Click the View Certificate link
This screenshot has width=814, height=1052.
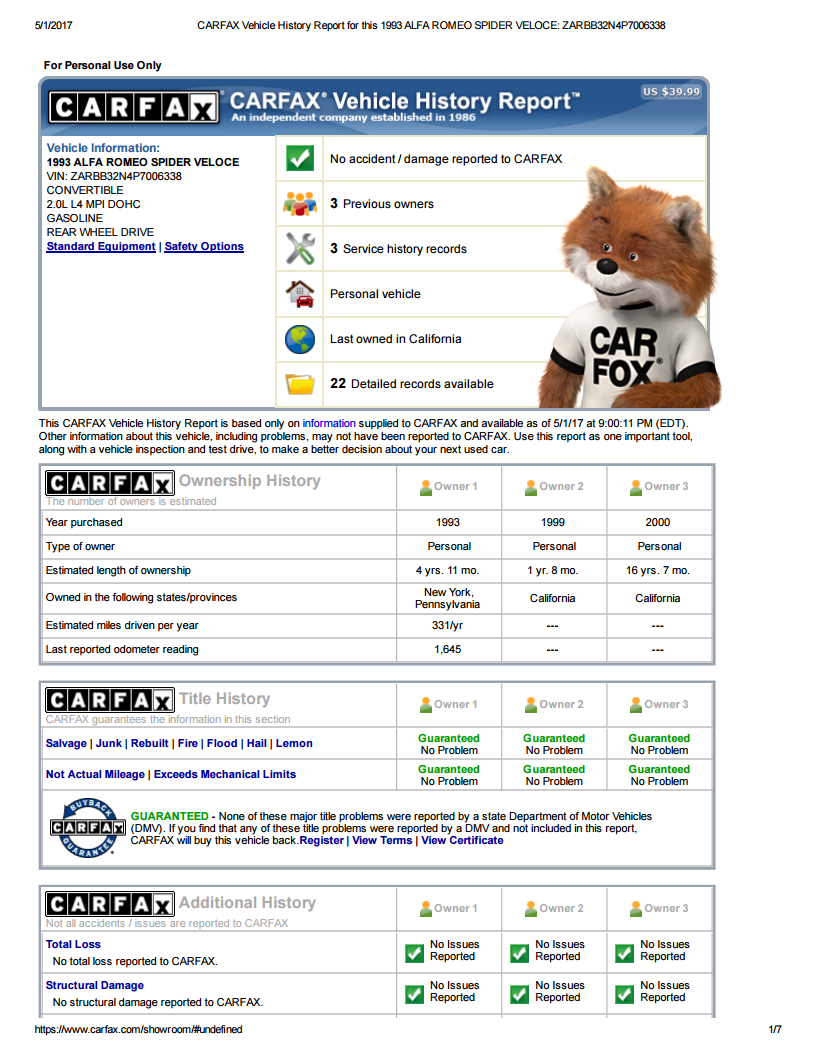pos(462,840)
